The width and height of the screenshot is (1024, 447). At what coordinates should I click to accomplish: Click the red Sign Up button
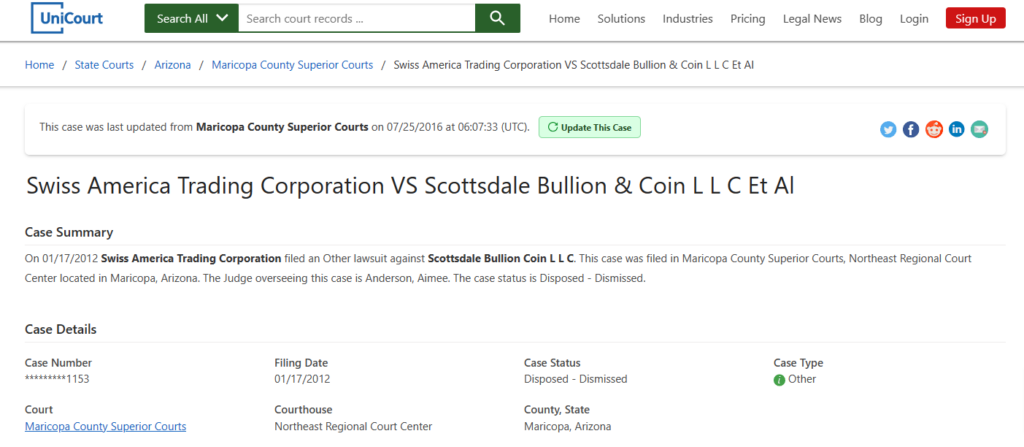(x=976, y=18)
